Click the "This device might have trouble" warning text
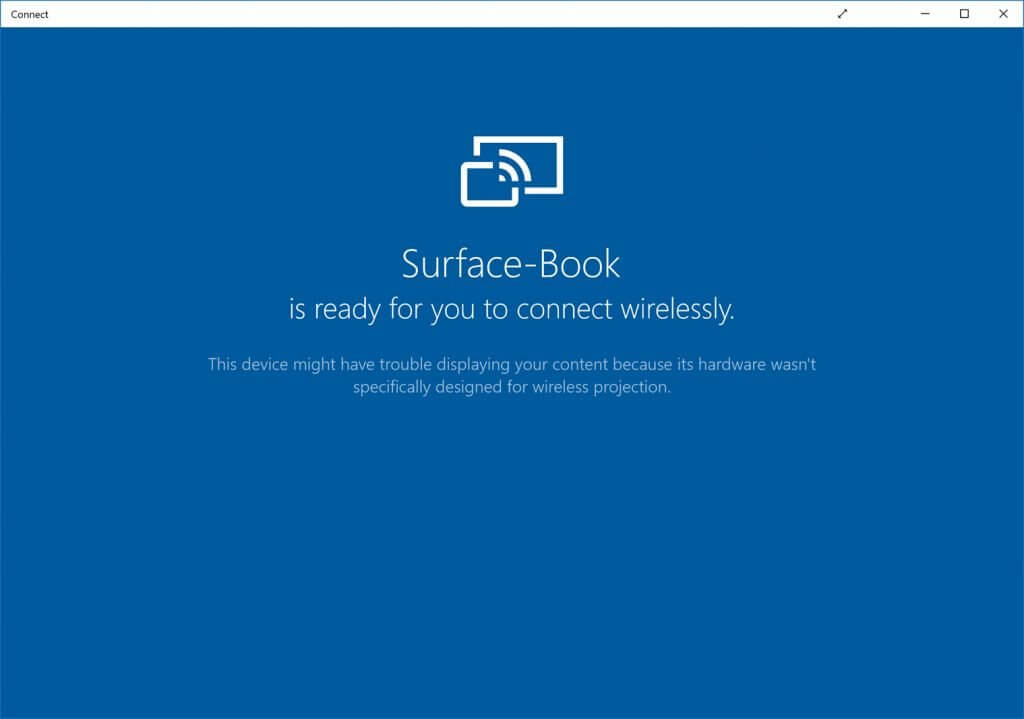The width and height of the screenshot is (1024, 719). [x=512, y=375]
